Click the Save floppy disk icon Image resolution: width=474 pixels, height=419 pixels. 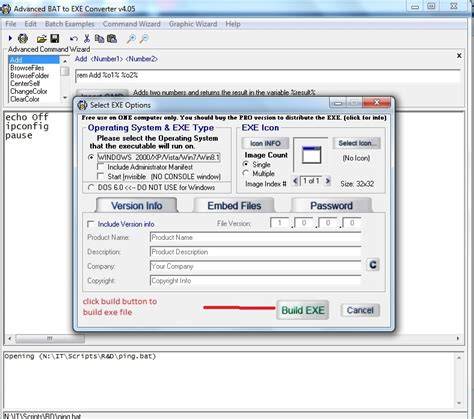tap(55, 39)
